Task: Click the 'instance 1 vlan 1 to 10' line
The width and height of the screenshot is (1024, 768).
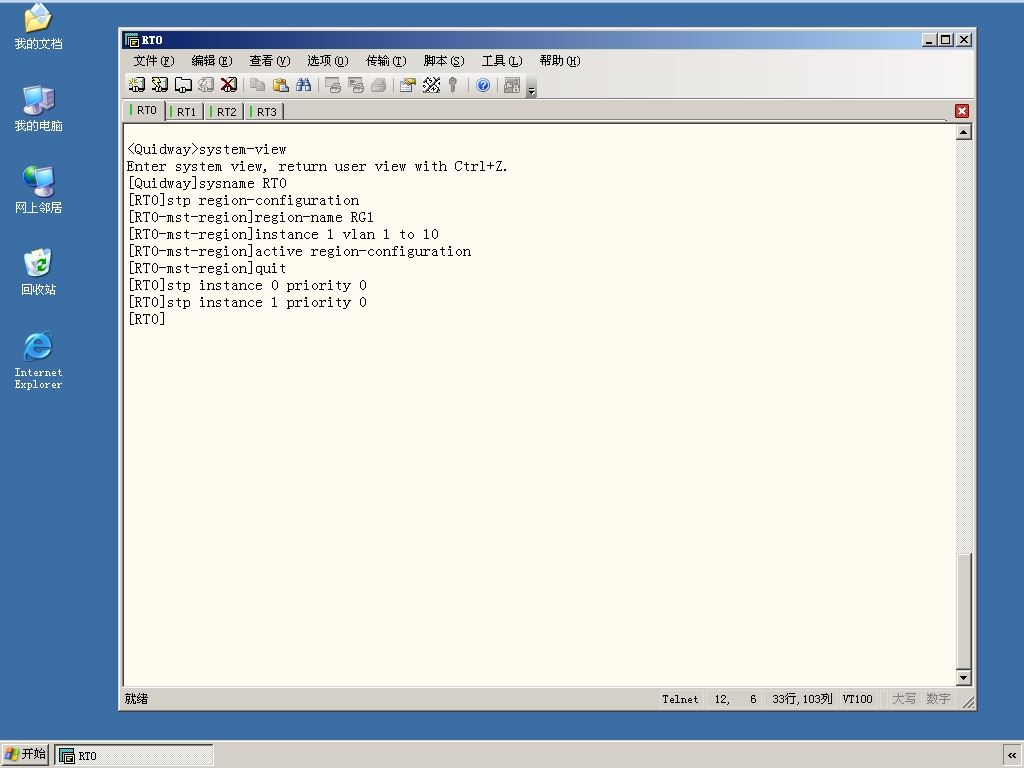Action: pyautogui.click(x=283, y=234)
